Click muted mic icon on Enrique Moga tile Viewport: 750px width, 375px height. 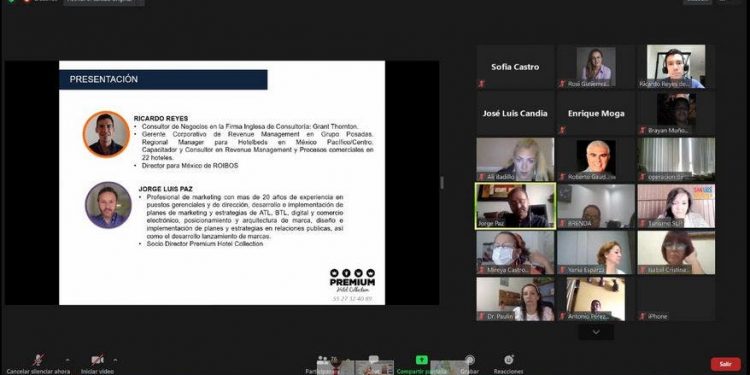[562, 130]
